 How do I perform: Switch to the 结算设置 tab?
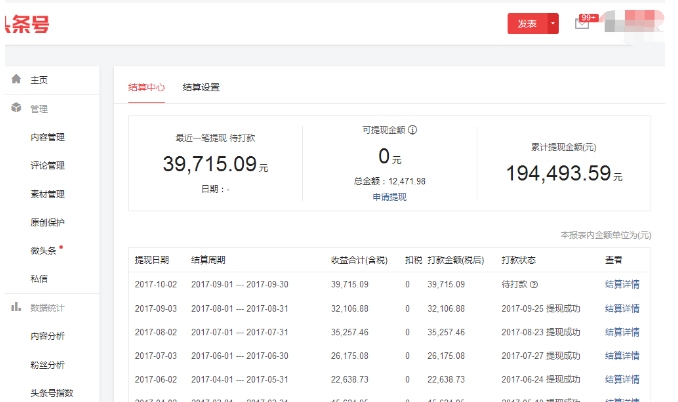[201, 87]
